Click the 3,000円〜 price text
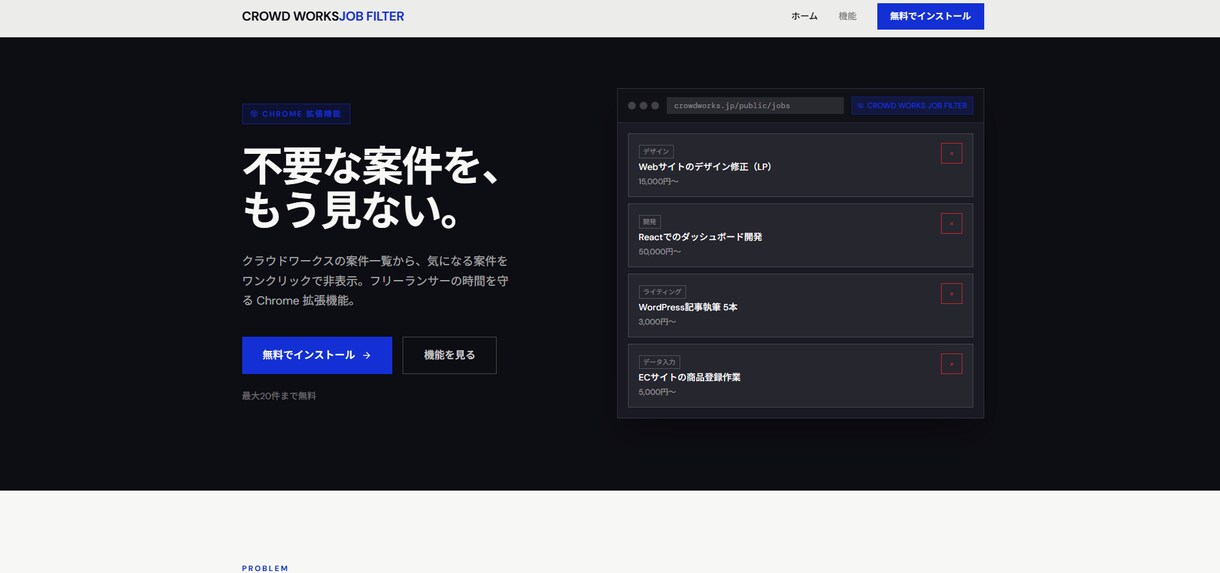Viewport: 1220px width, 573px height. [657, 322]
